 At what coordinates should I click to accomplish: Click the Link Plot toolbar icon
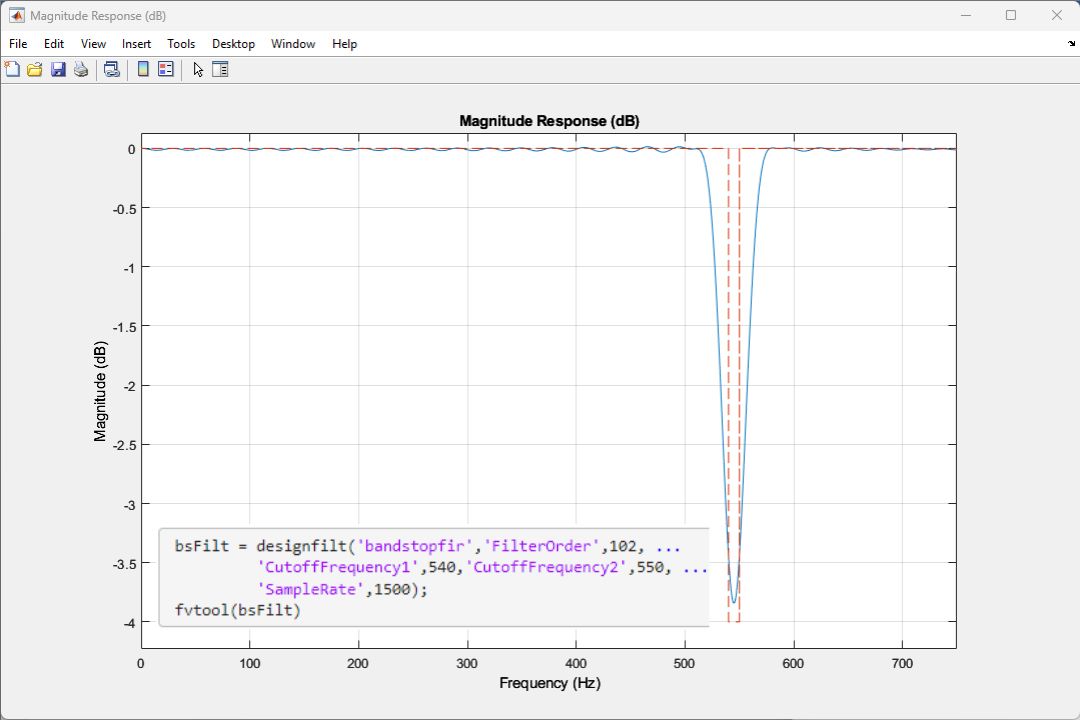click(112, 70)
